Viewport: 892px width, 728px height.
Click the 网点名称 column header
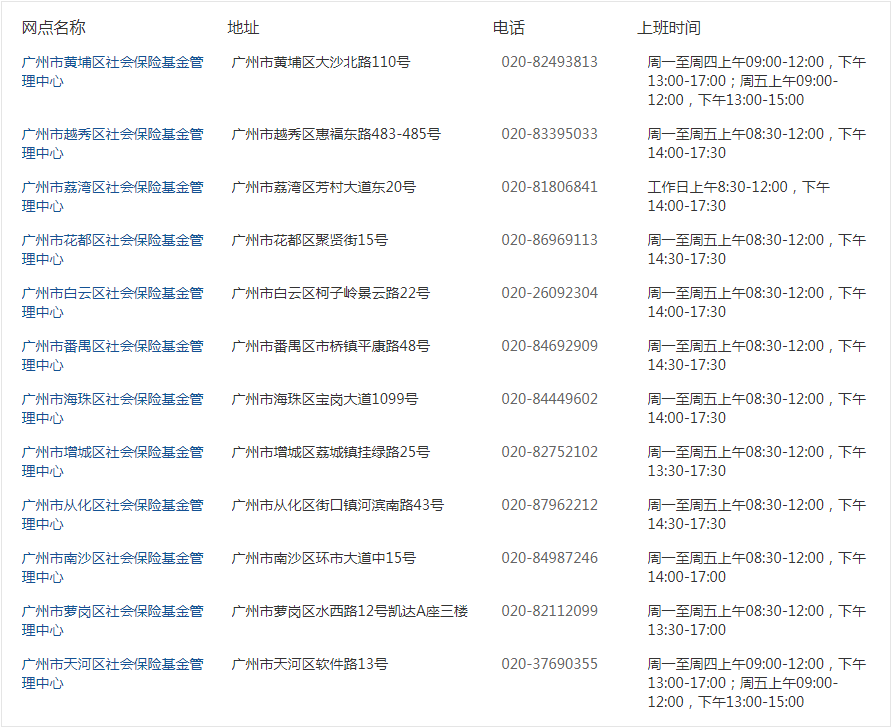[54, 28]
